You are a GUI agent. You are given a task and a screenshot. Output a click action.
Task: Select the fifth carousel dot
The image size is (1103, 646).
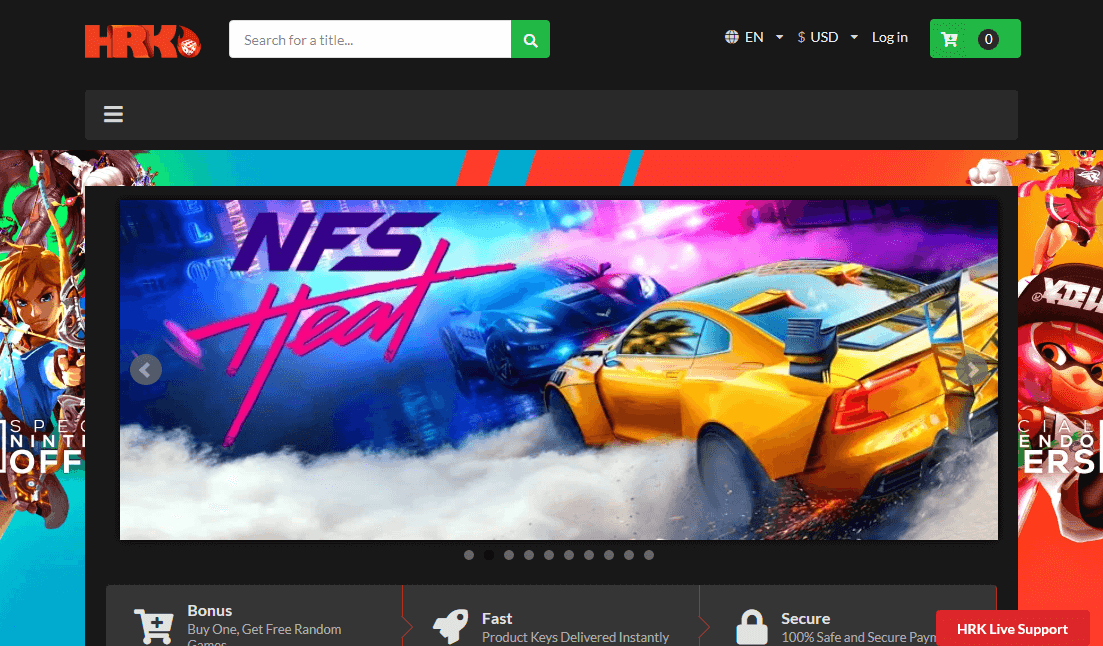pyautogui.click(x=549, y=555)
